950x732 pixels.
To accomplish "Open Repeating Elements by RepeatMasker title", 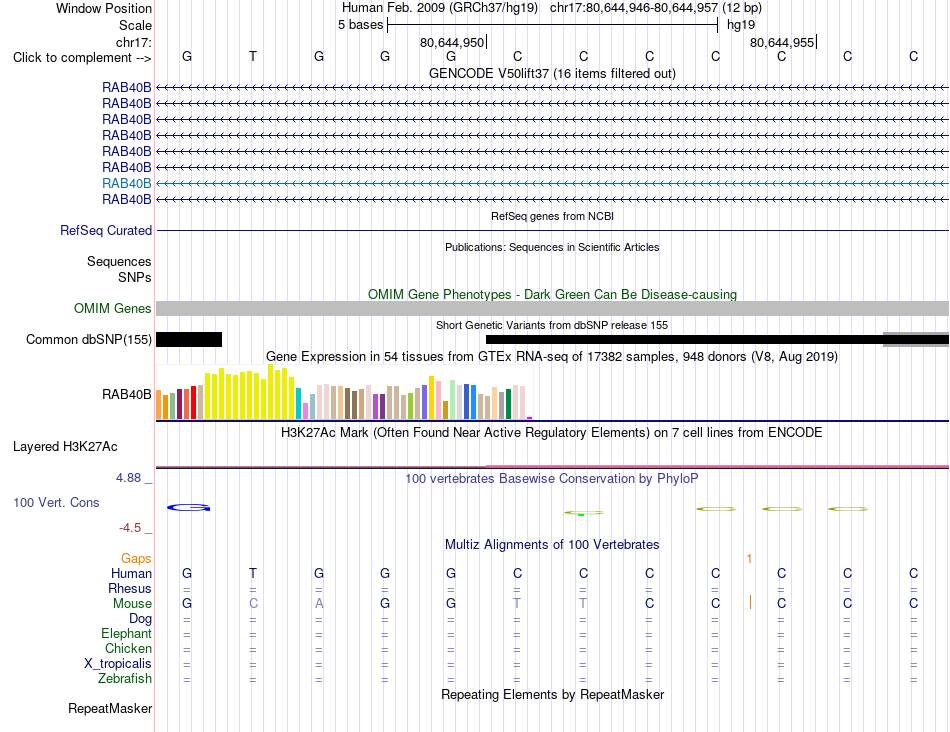I will tap(552, 694).
